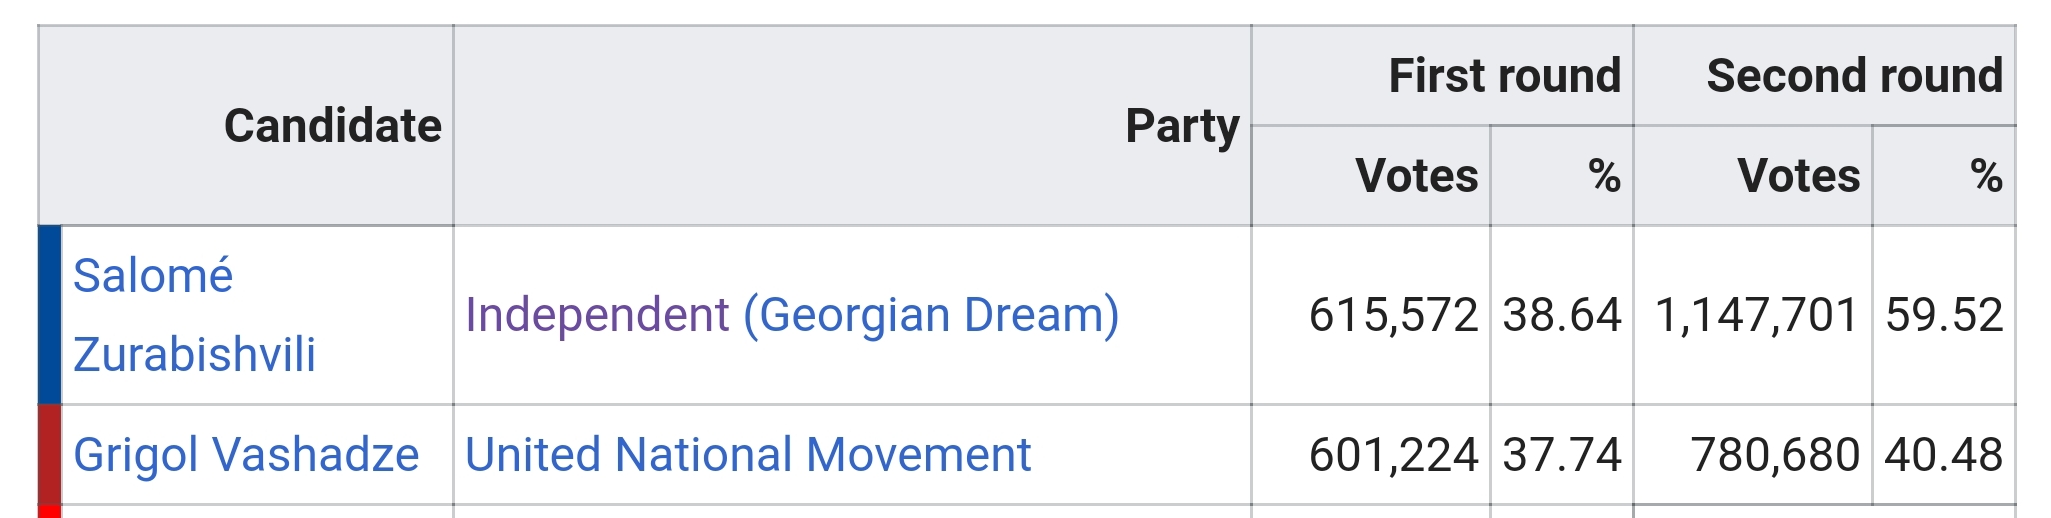Select the Party column header
The width and height of the screenshot is (2051, 518).
click(1181, 126)
